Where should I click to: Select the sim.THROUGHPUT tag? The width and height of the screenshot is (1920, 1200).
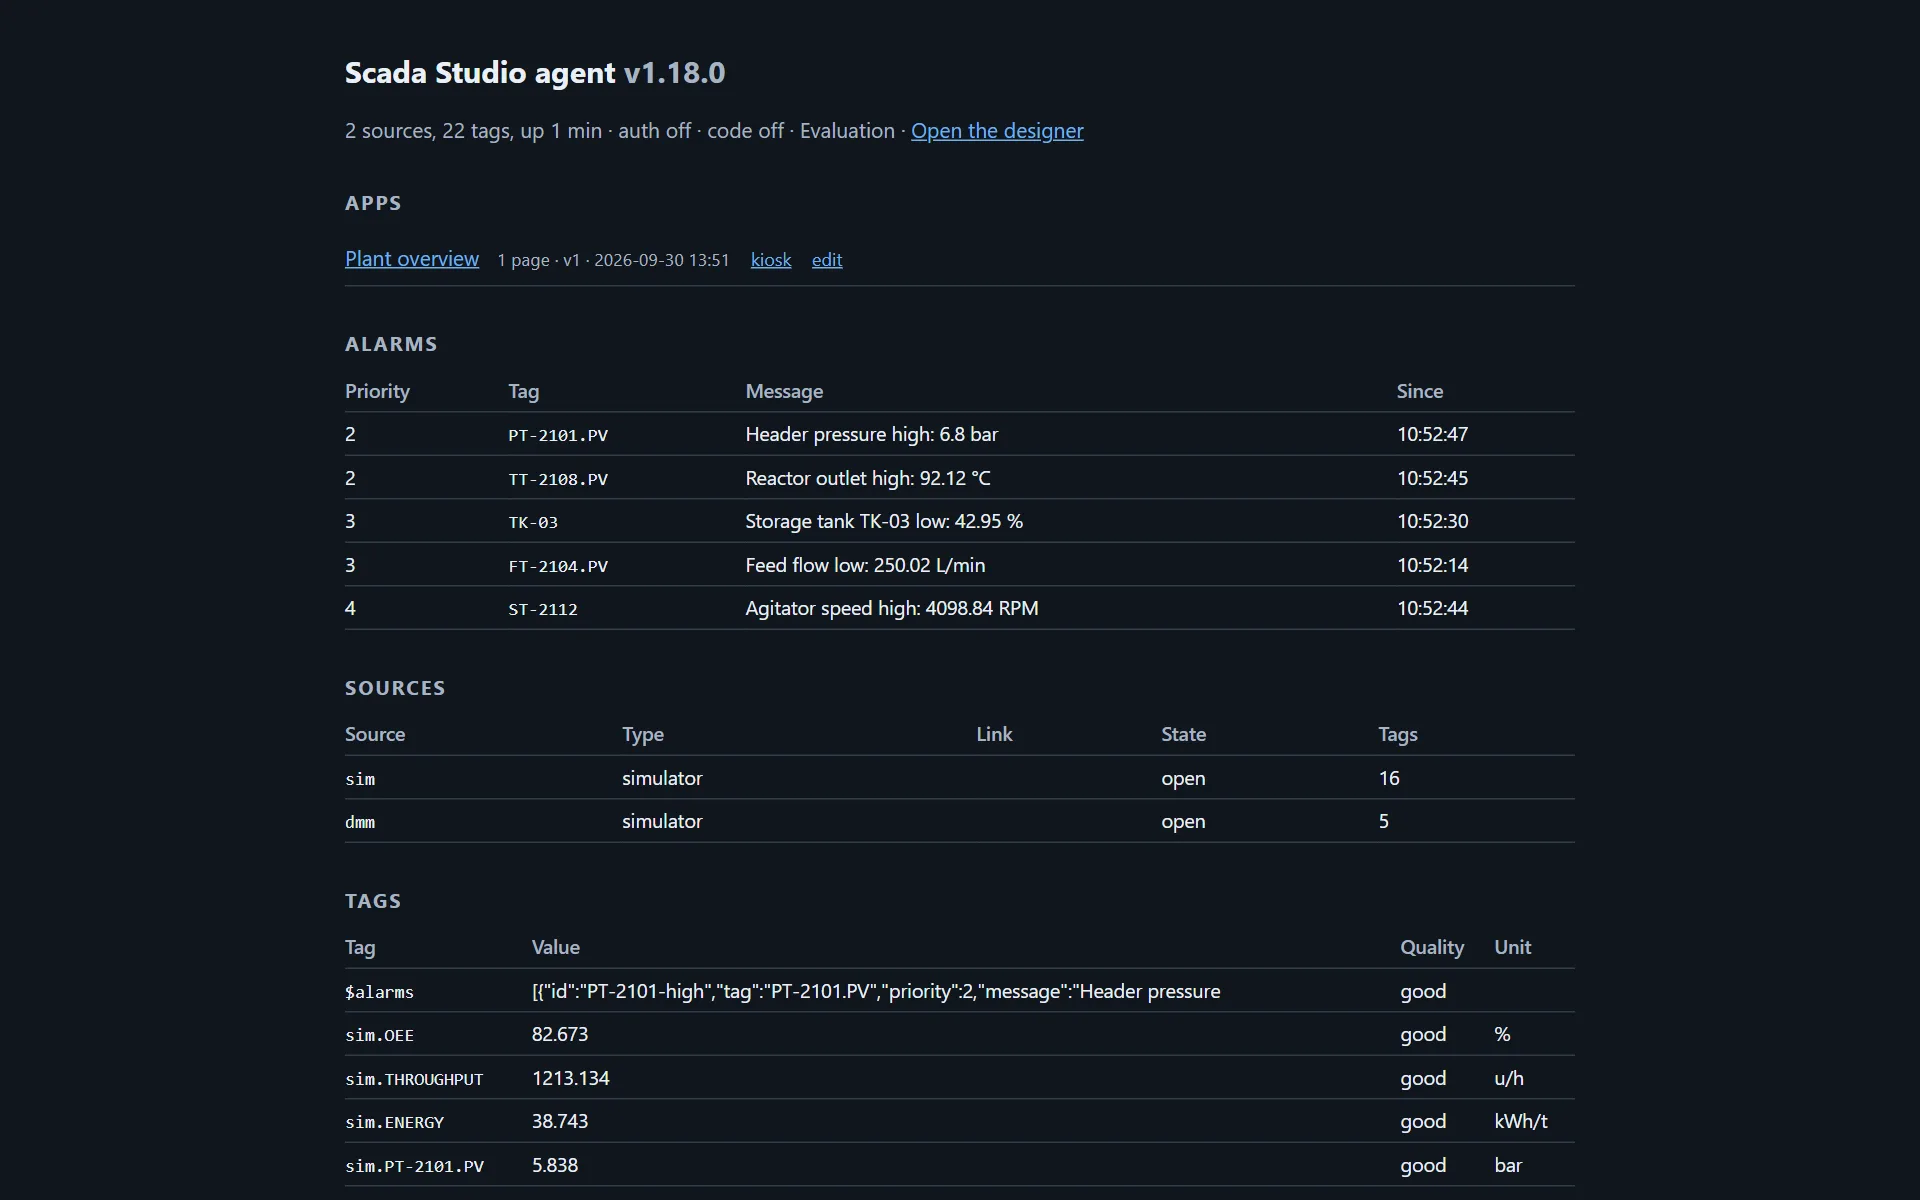[414, 1079]
